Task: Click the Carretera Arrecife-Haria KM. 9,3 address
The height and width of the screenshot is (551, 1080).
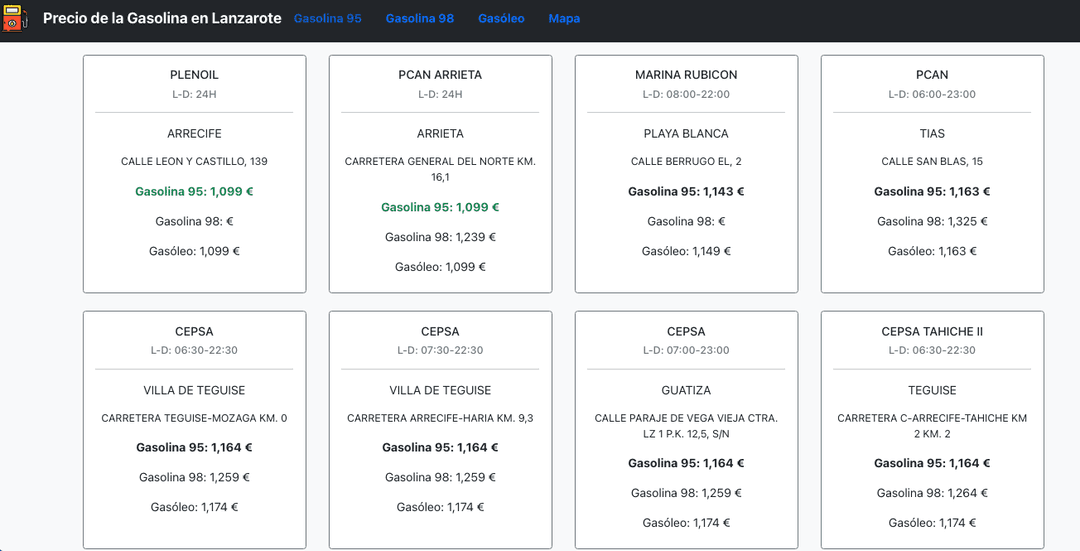Action: [x=440, y=418]
